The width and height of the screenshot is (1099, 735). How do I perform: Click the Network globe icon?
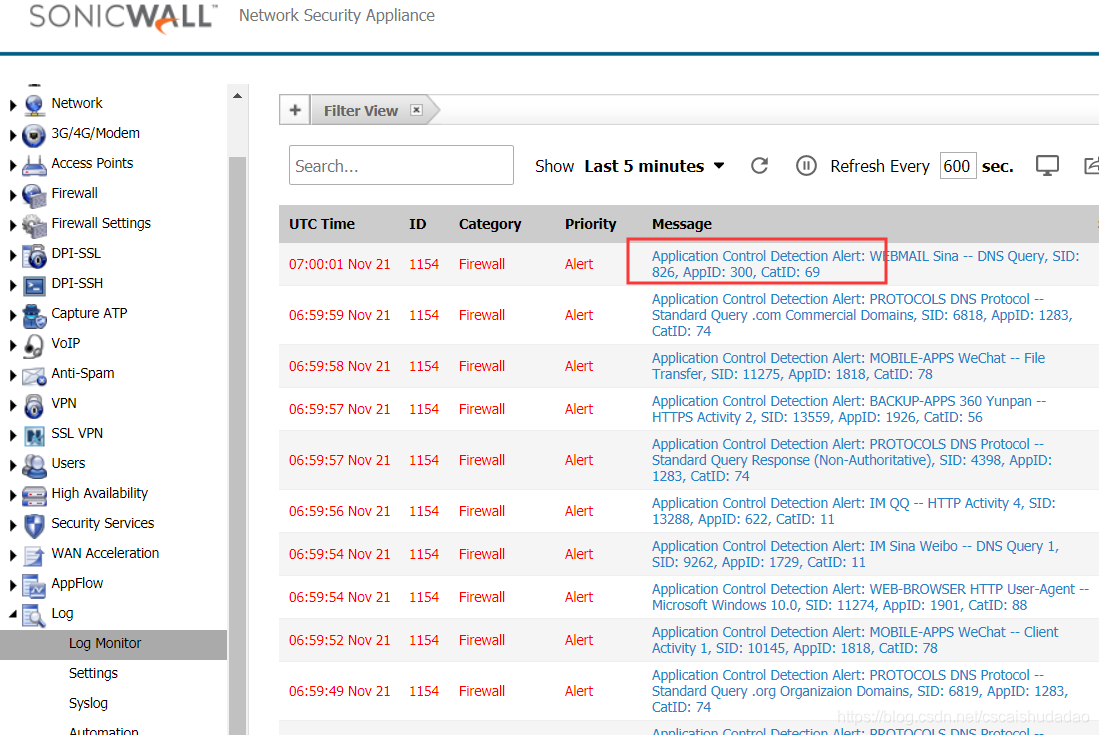tap(34, 104)
